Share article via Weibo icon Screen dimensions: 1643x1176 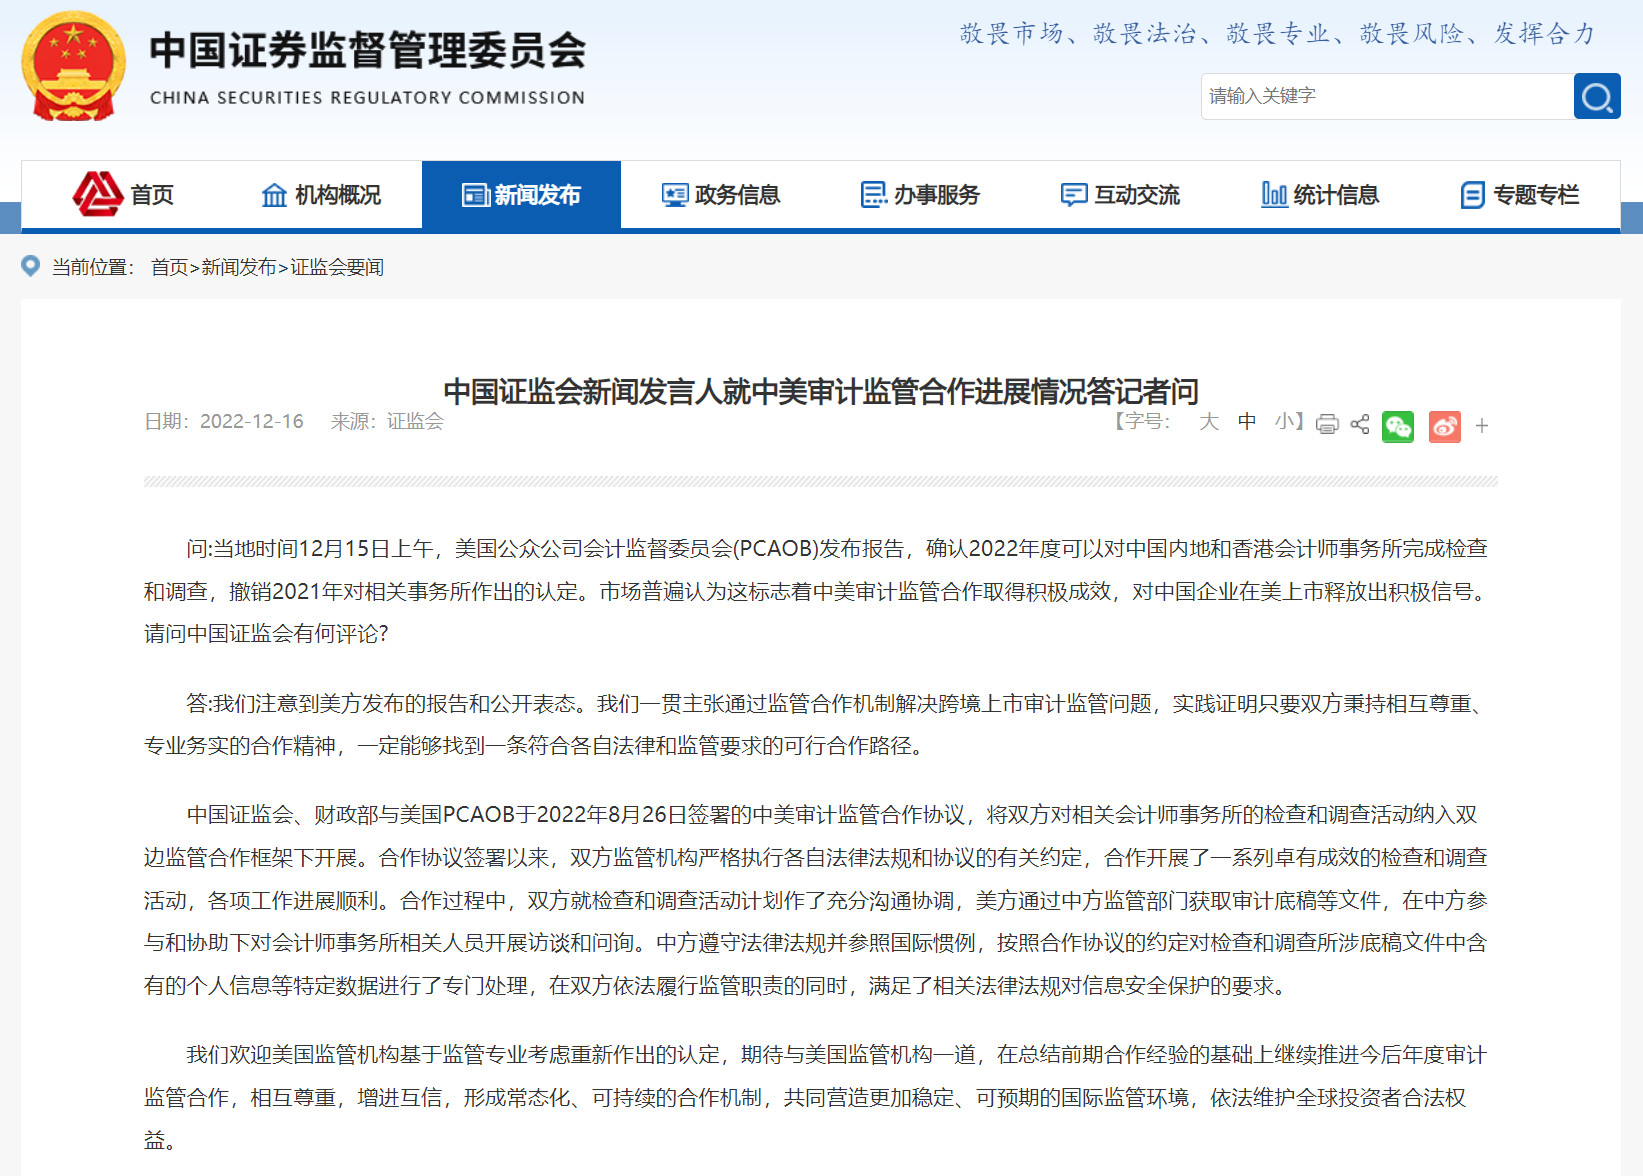pos(1445,427)
